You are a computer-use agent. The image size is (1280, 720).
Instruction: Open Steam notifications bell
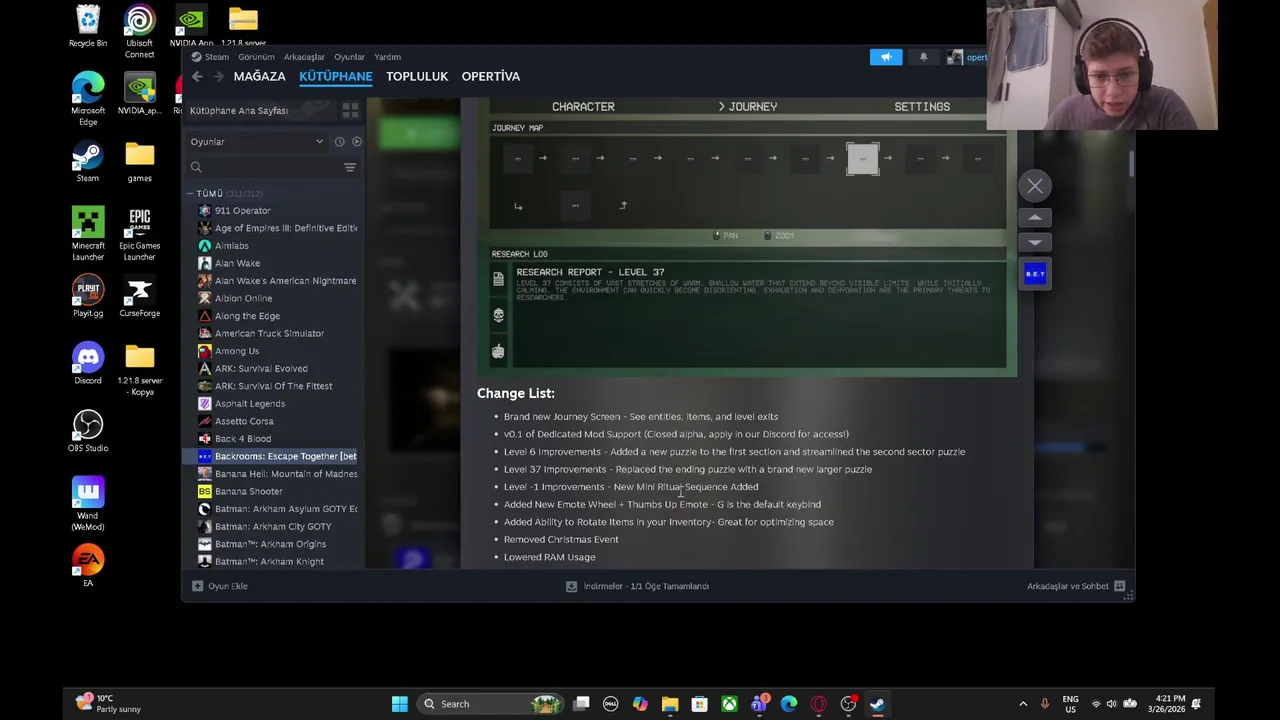tap(923, 57)
